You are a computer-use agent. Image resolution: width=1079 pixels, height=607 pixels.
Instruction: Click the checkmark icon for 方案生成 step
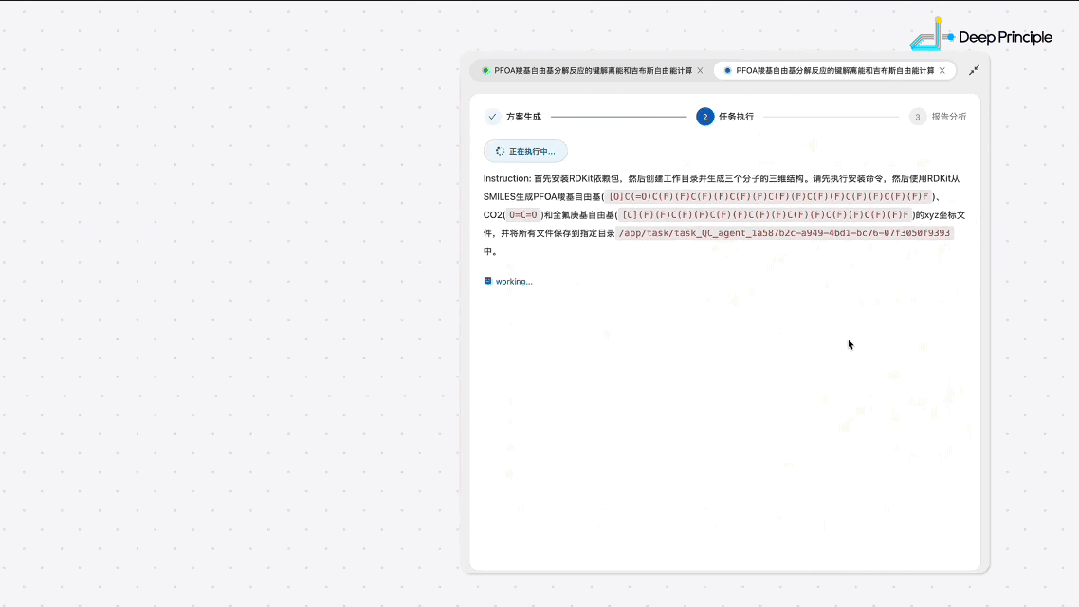point(492,116)
